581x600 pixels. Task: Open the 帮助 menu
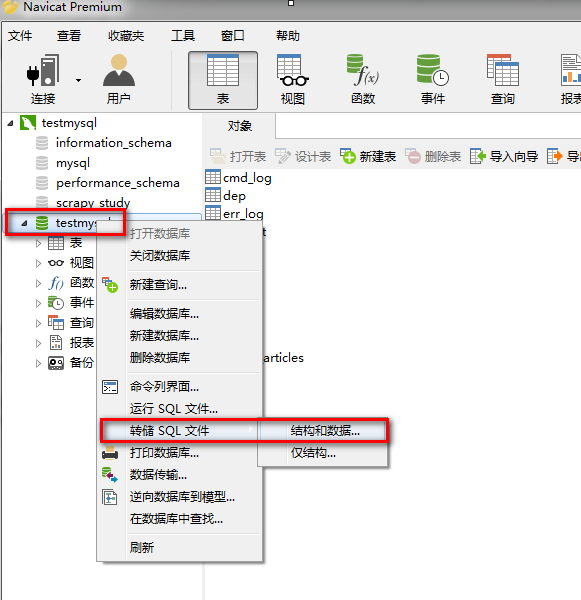tap(288, 36)
